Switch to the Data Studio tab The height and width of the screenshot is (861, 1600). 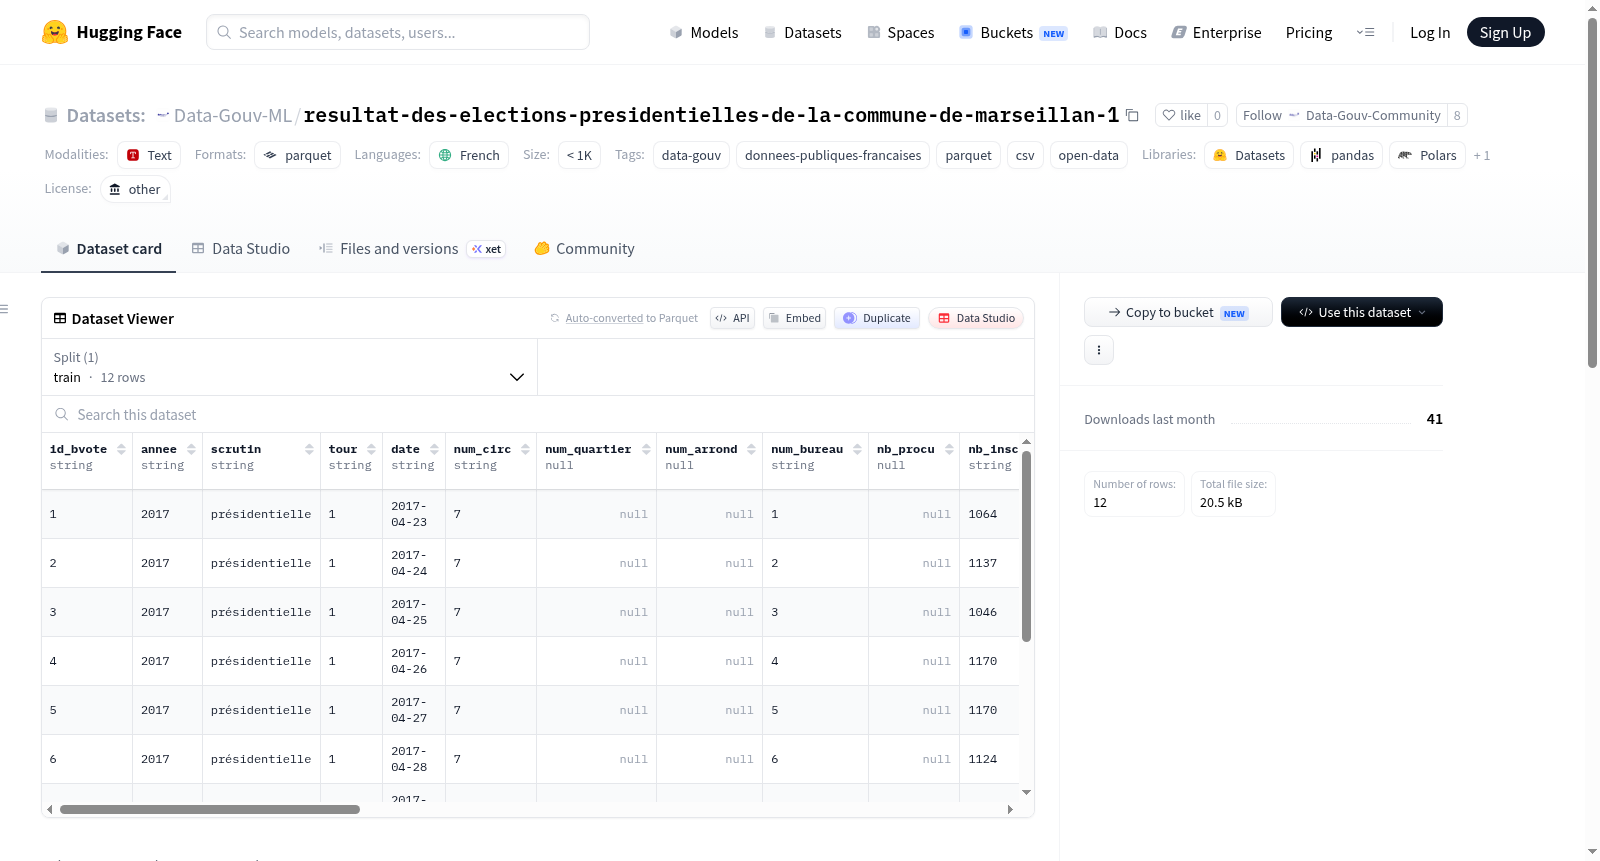241,248
